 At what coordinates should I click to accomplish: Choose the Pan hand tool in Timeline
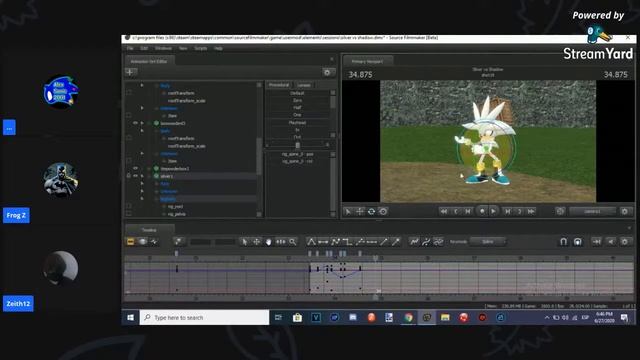(x=268, y=242)
